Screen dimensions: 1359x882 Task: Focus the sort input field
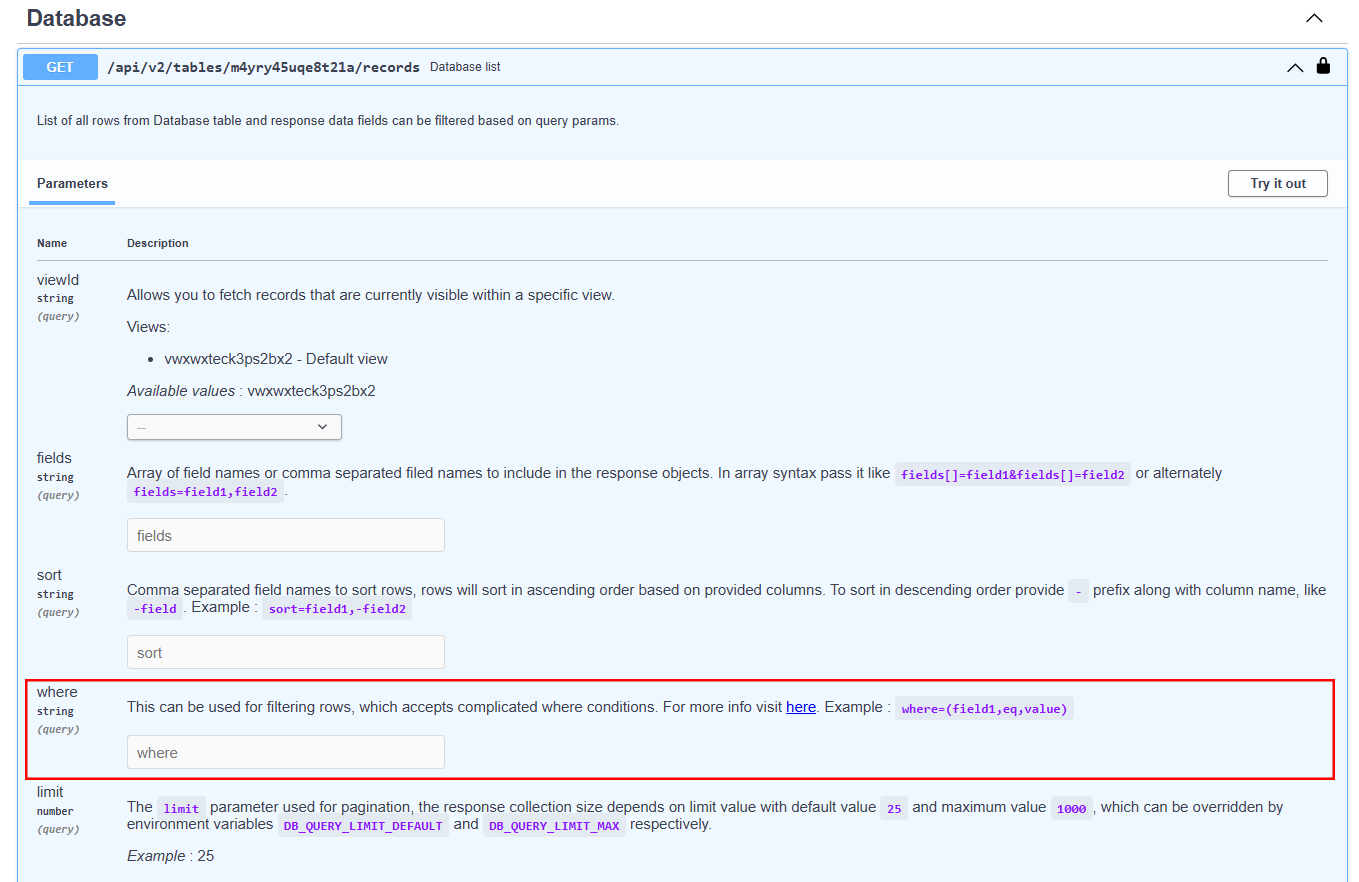tap(286, 652)
